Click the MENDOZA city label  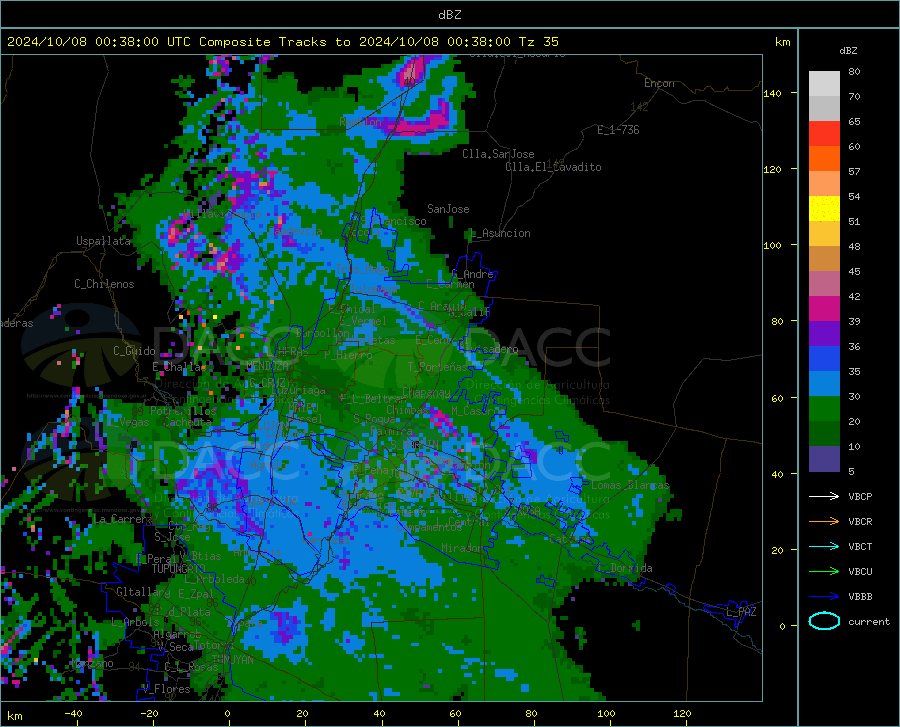(x=267, y=366)
